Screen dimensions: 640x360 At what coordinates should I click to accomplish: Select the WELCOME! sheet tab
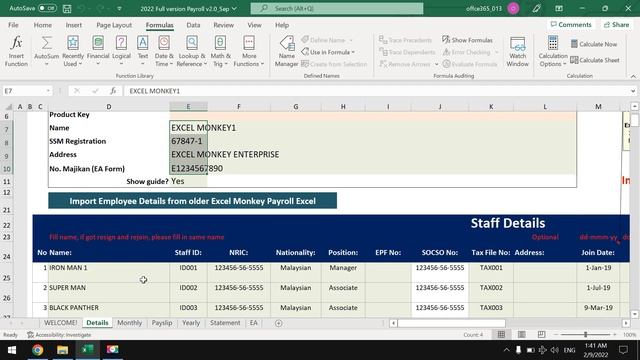[x=60, y=322]
